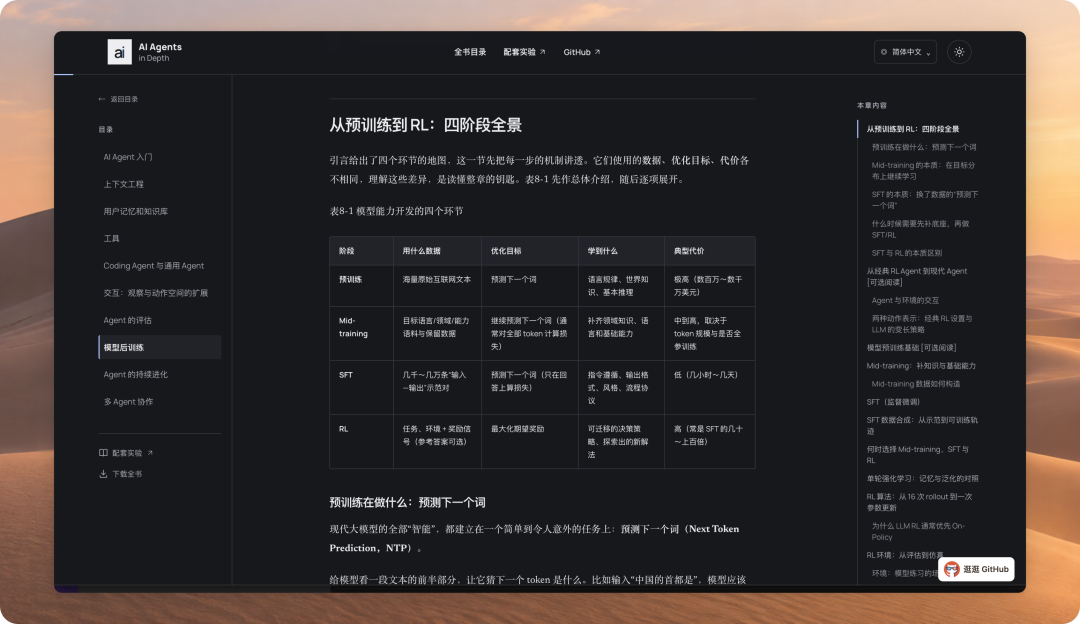Viewport: 1080px width, 624px height.
Task: Jump to 单轮强化学习 outline entry
Action: 922,478
